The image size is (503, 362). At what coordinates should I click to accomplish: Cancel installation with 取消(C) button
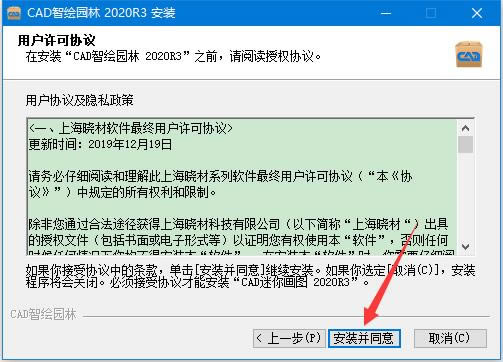tap(450, 339)
